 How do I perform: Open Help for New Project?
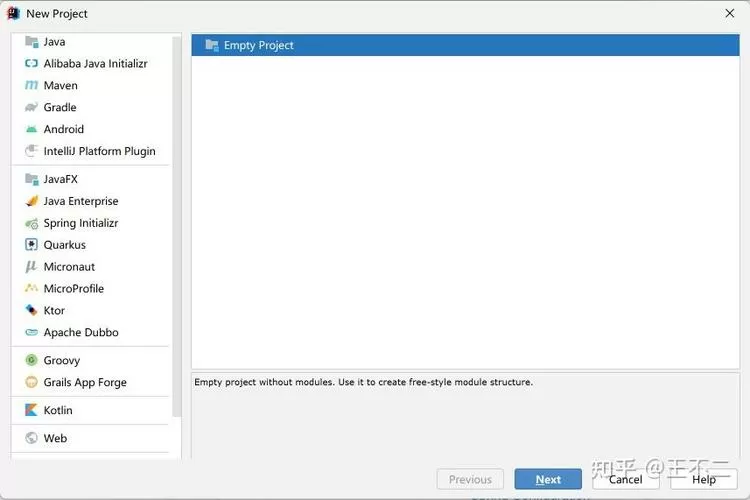pos(704,479)
